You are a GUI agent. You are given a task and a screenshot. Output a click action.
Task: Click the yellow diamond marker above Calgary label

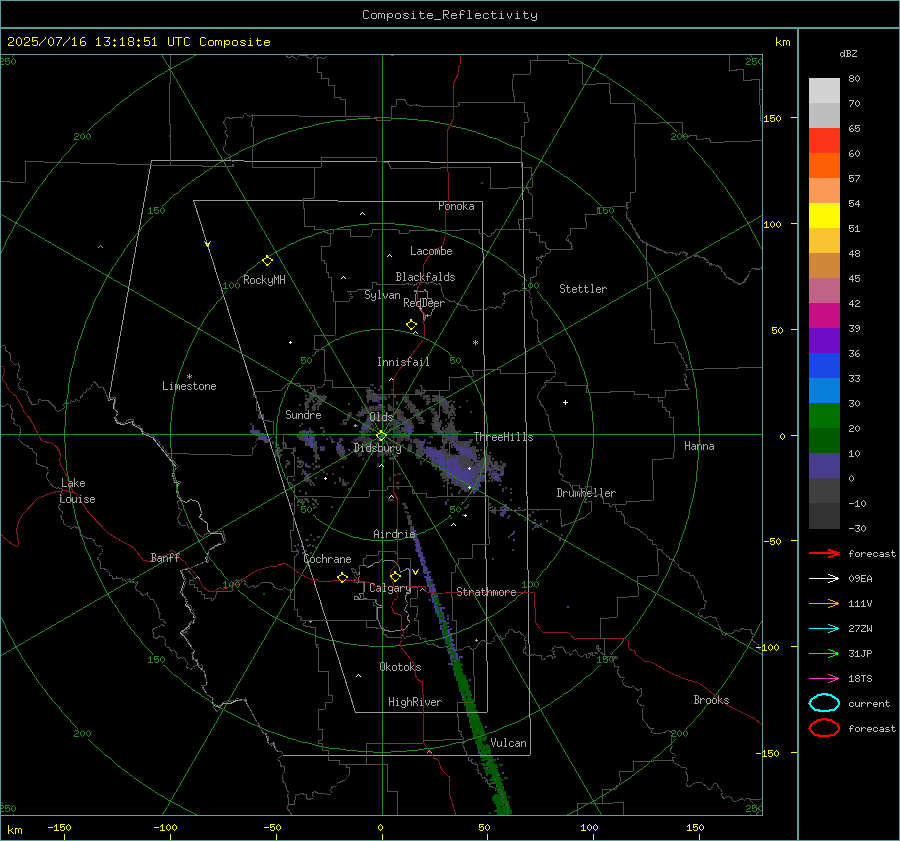(x=395, y=576)
